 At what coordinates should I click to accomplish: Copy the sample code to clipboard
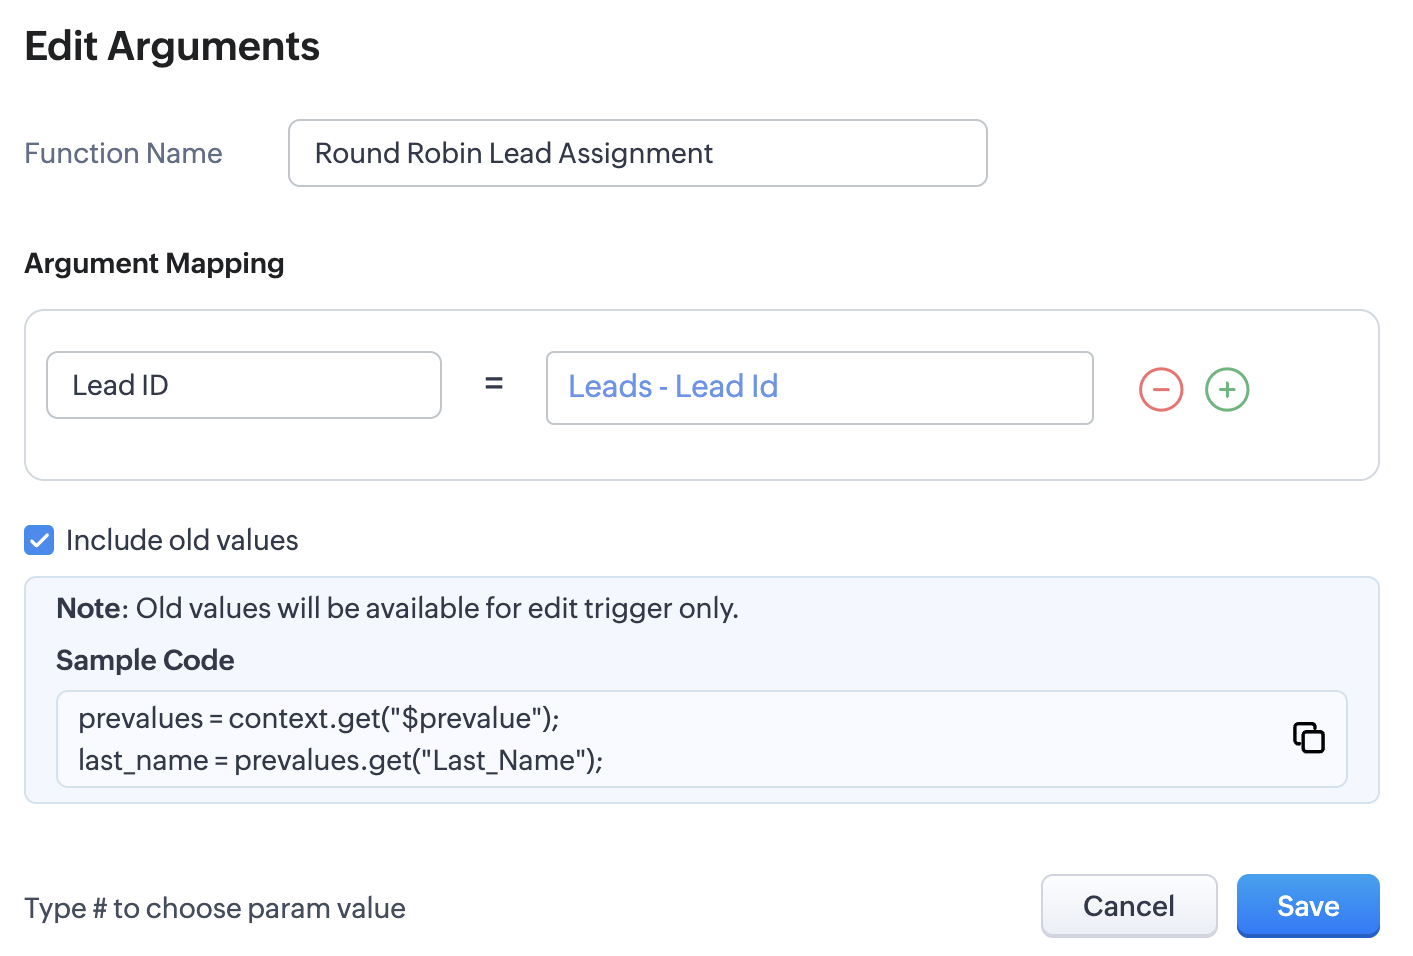(1308, 738)
